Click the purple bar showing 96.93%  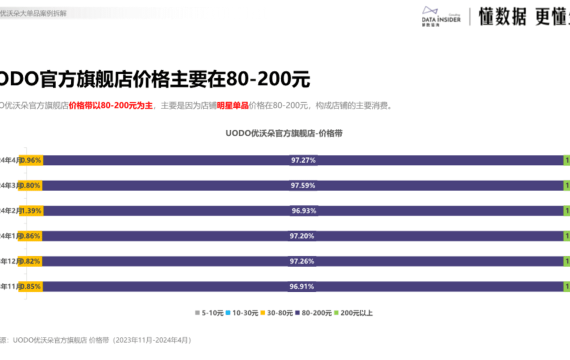304,211
